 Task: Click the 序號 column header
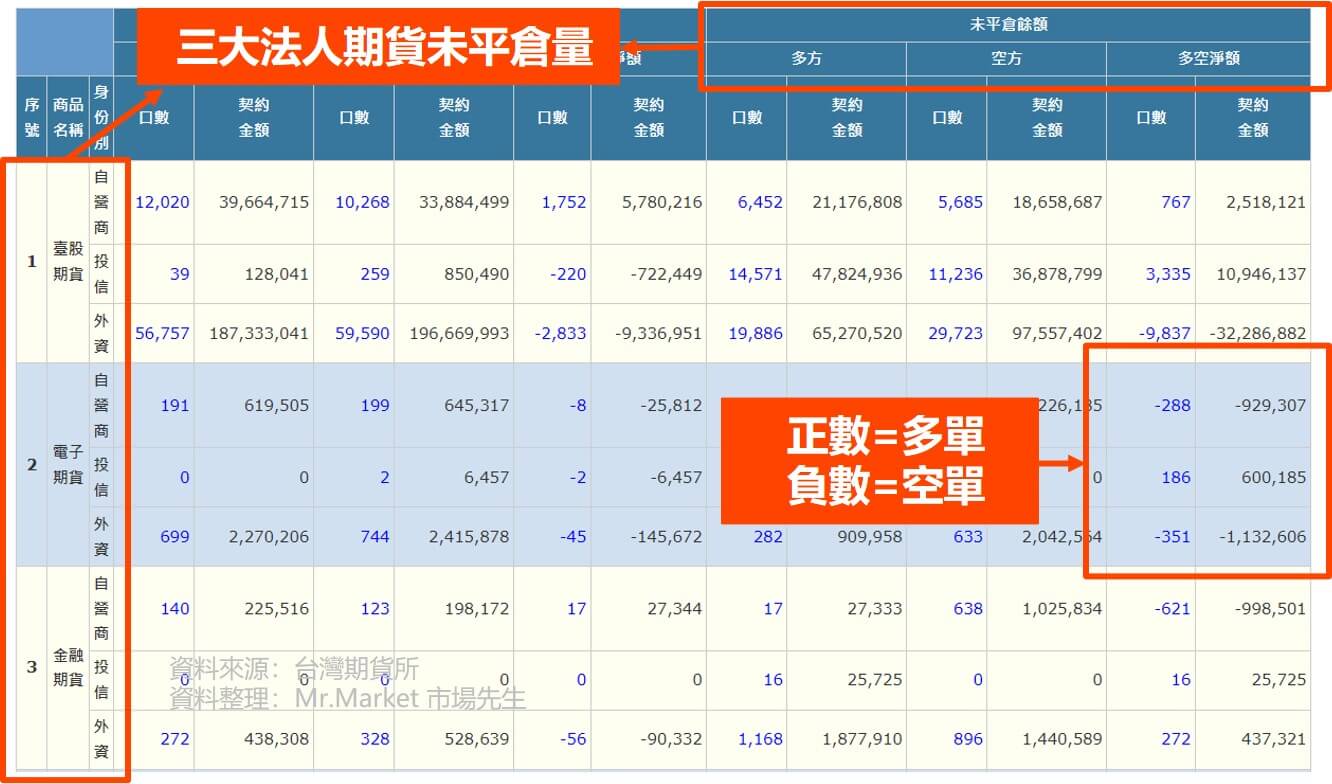(31, 118)
